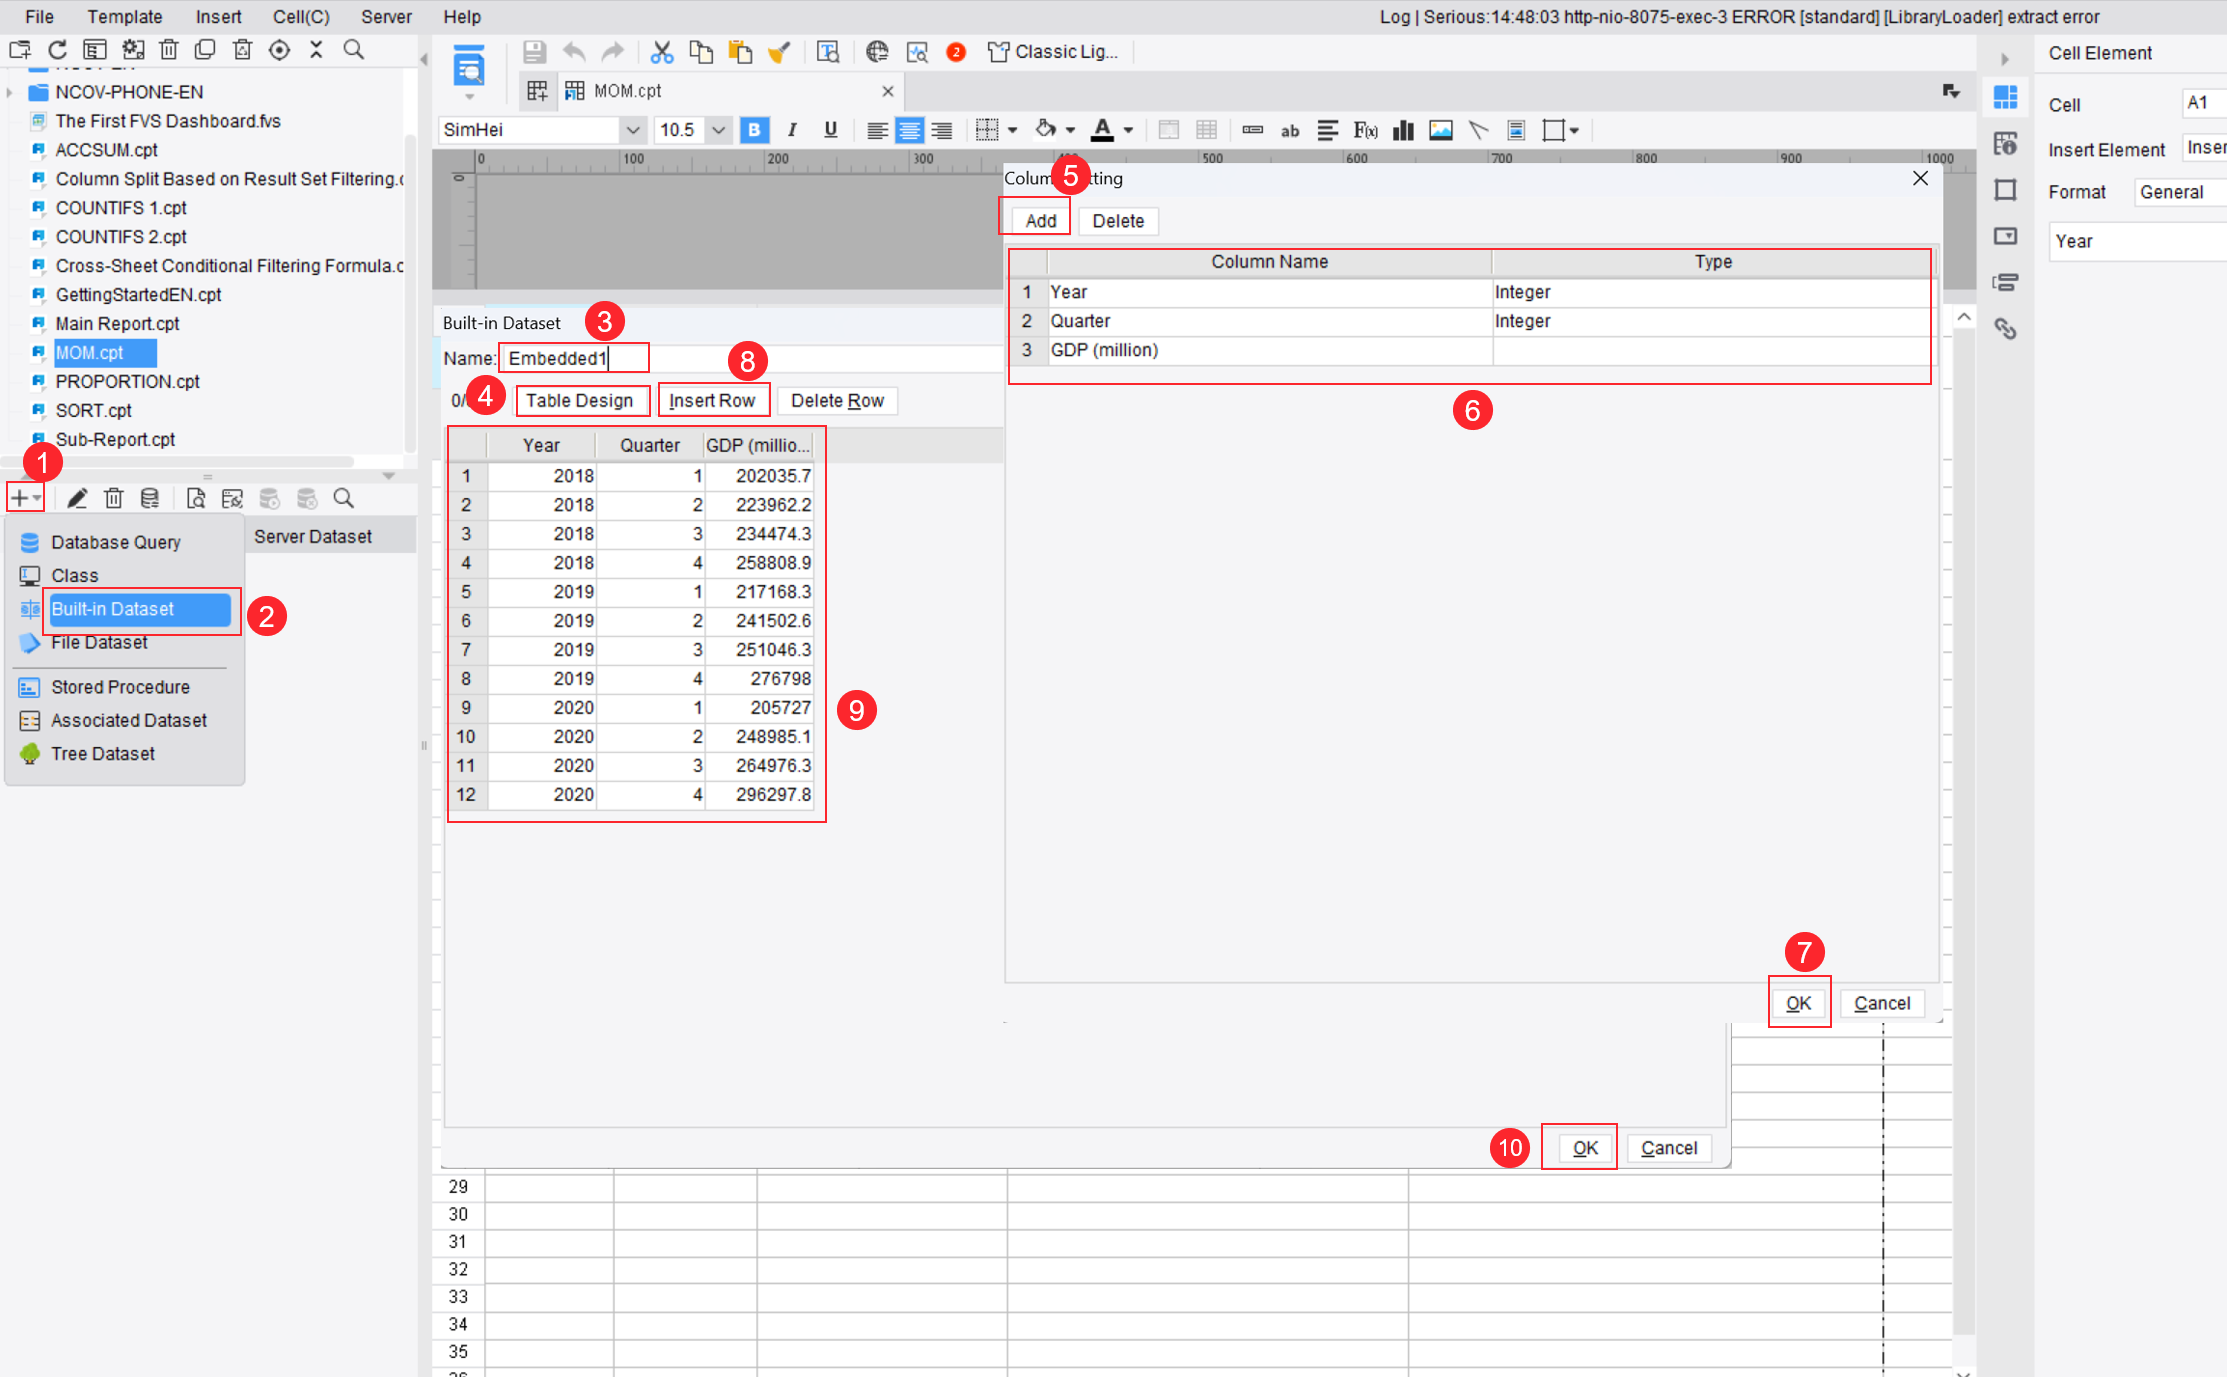
Task: Click the Save icon in the toolbar
Action: tap(535, 52)
